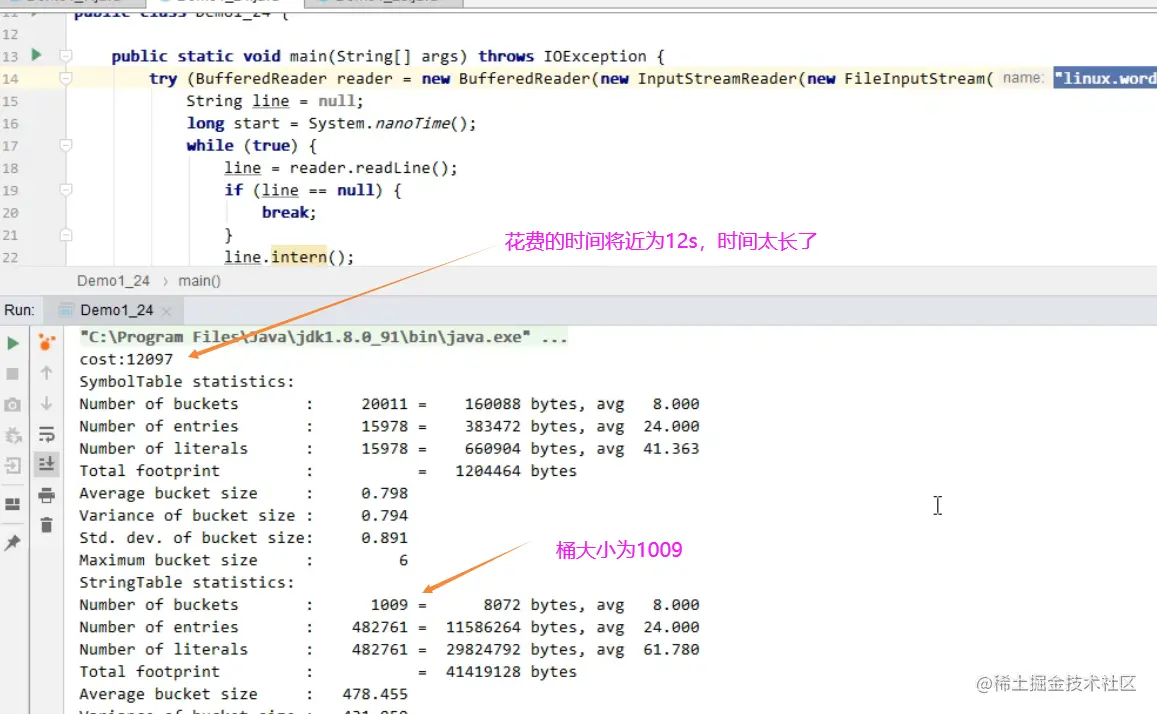Click fold end marker on line 21

pyautogui.click(x=66, y=235)
